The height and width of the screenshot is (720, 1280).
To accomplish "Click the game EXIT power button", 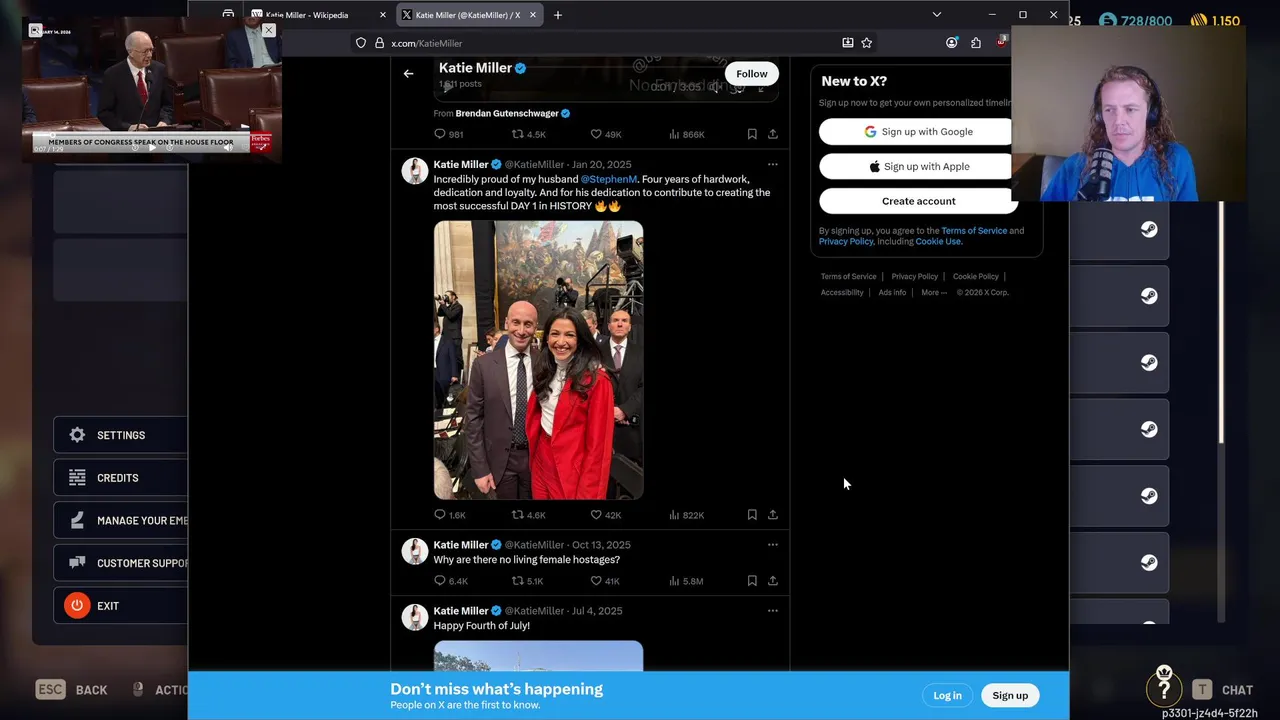I will click(77, 606).
